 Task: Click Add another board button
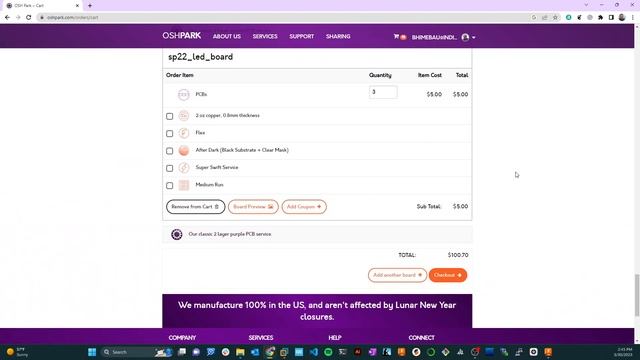click(x=397, y=275)
